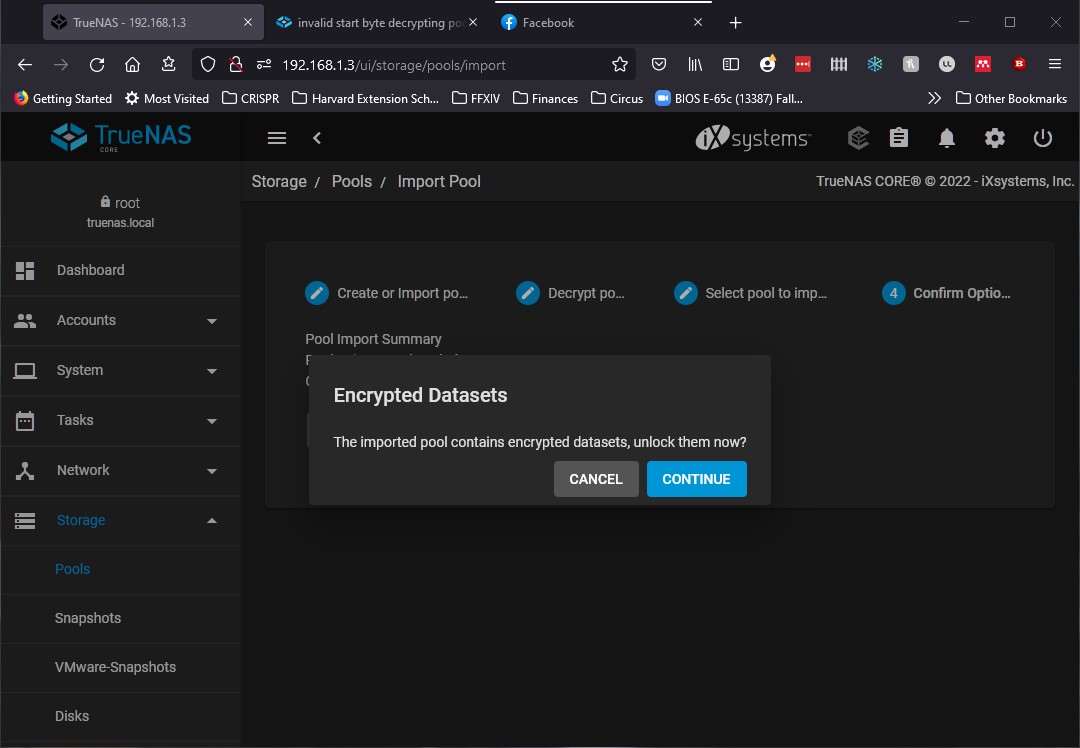Viewport: 1080px width, 748px height.
Task: Click the Dashboard grid icon
Action: (25, 271)
